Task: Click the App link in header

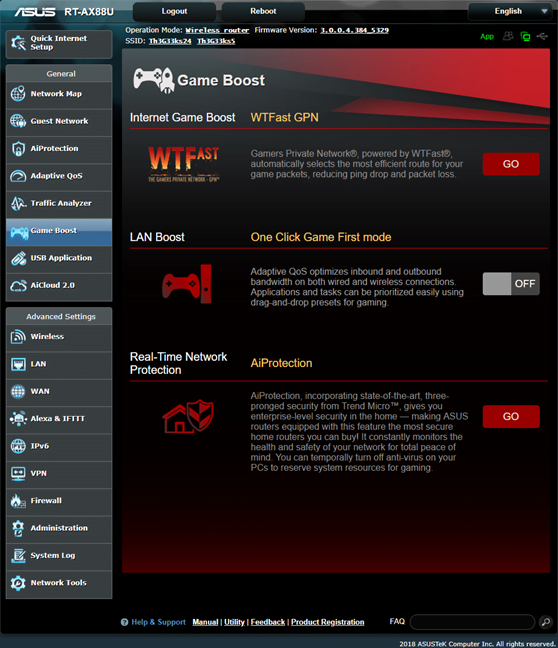Action: [x=487, y=36]
